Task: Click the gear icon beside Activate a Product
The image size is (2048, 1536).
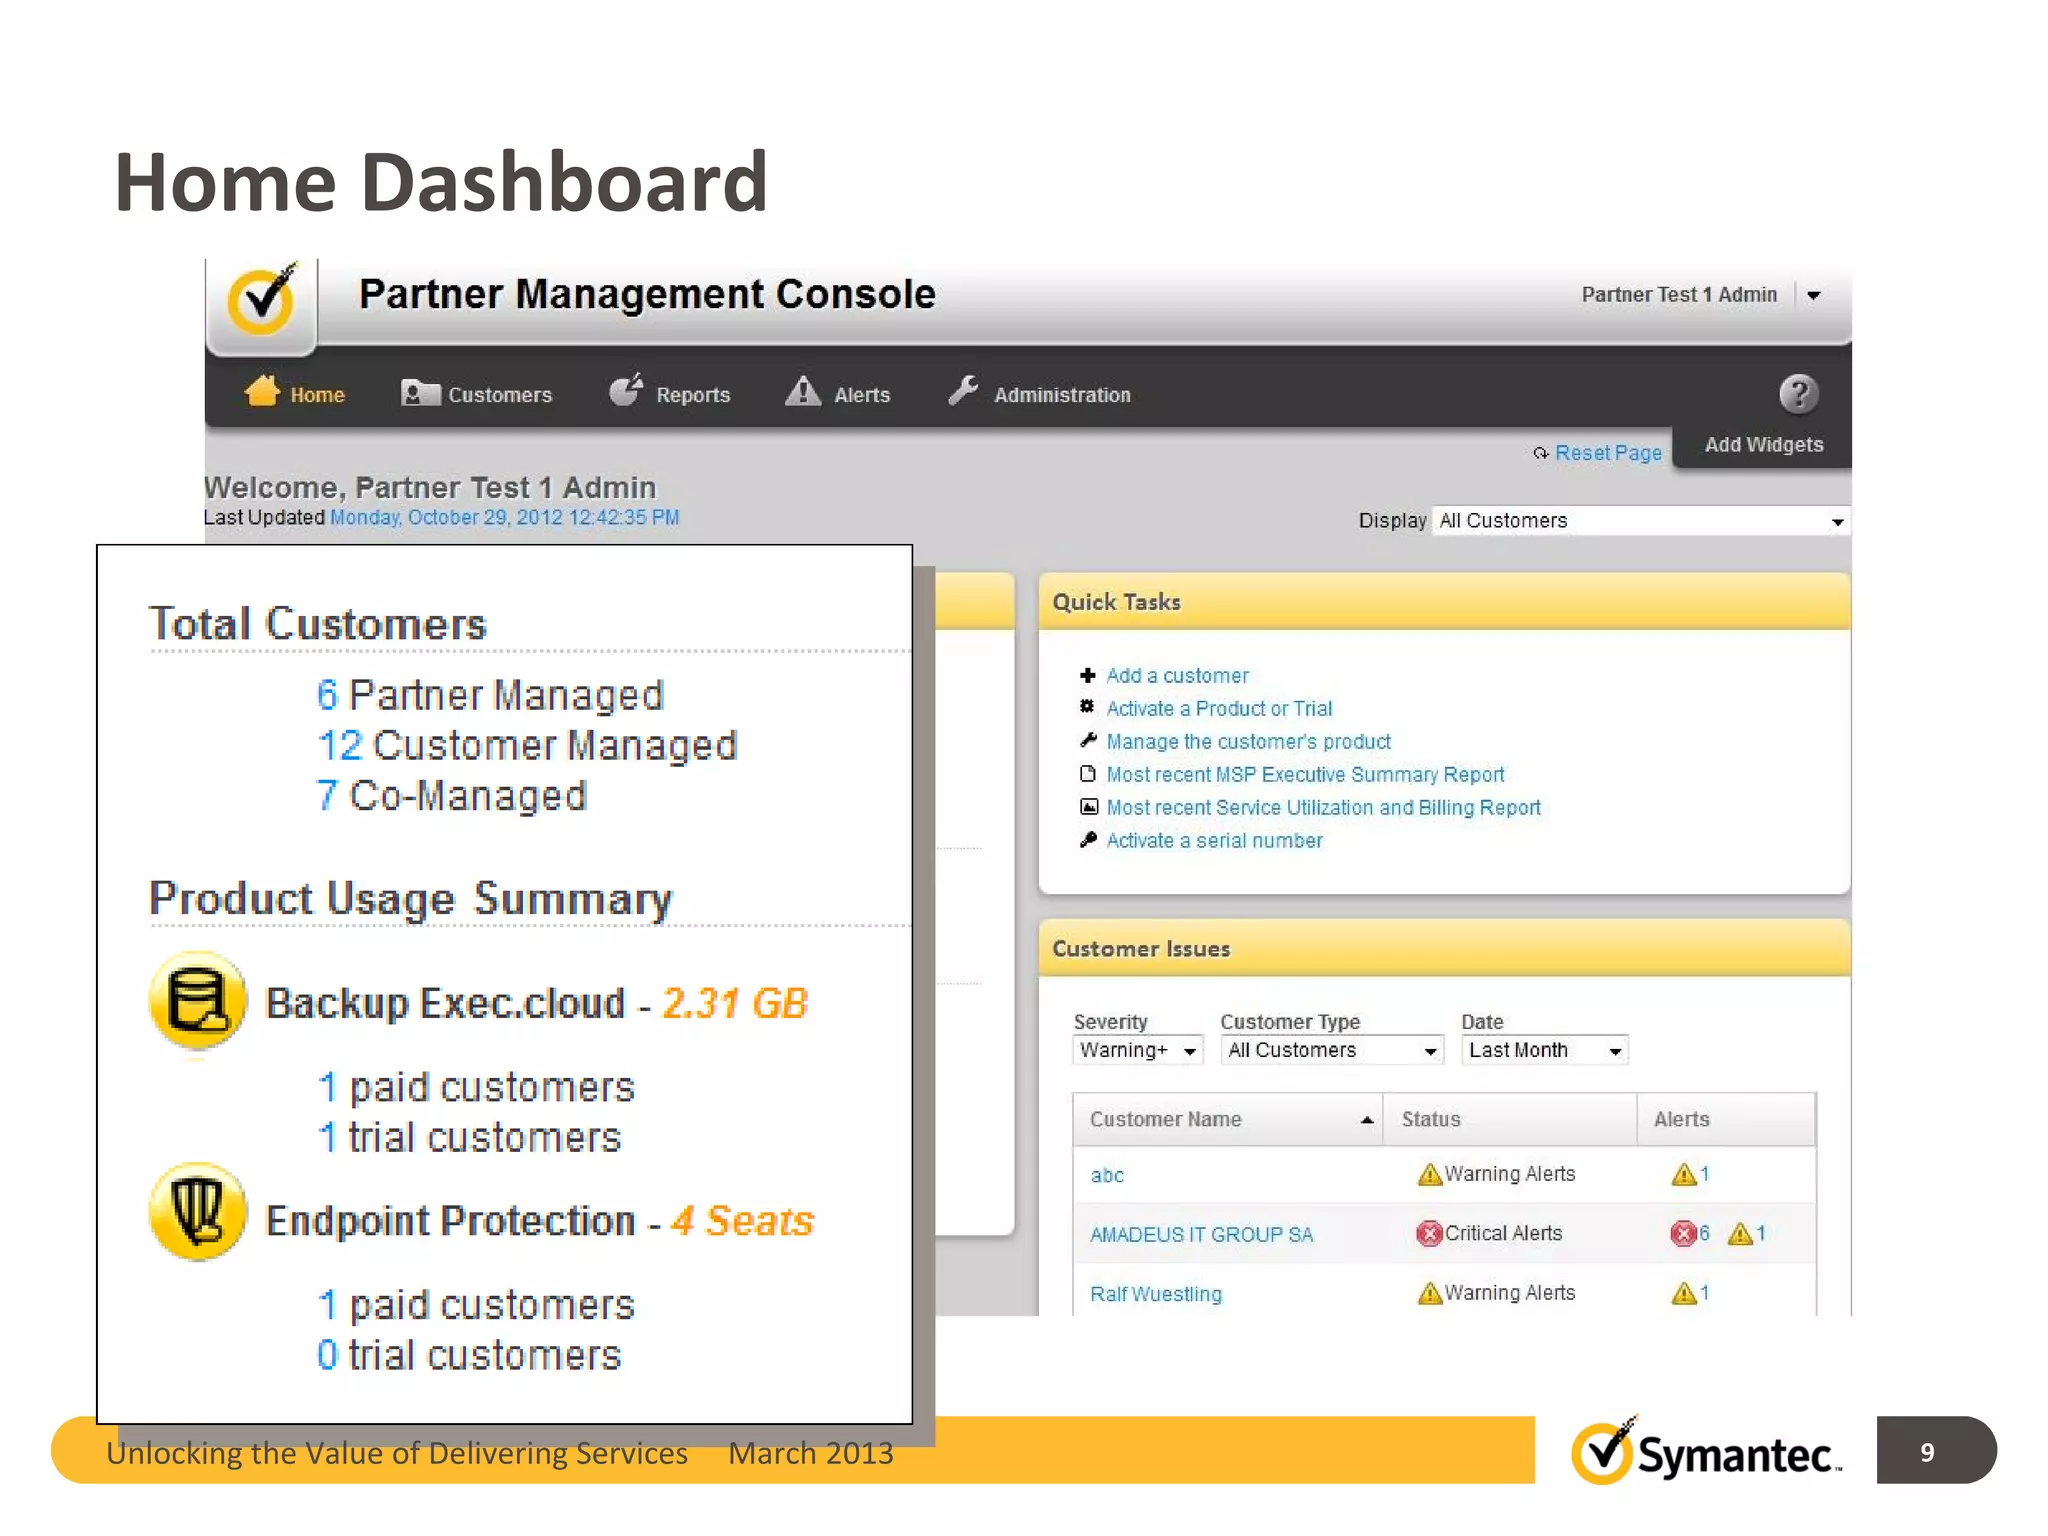Action: click(x=1088, y=707)
